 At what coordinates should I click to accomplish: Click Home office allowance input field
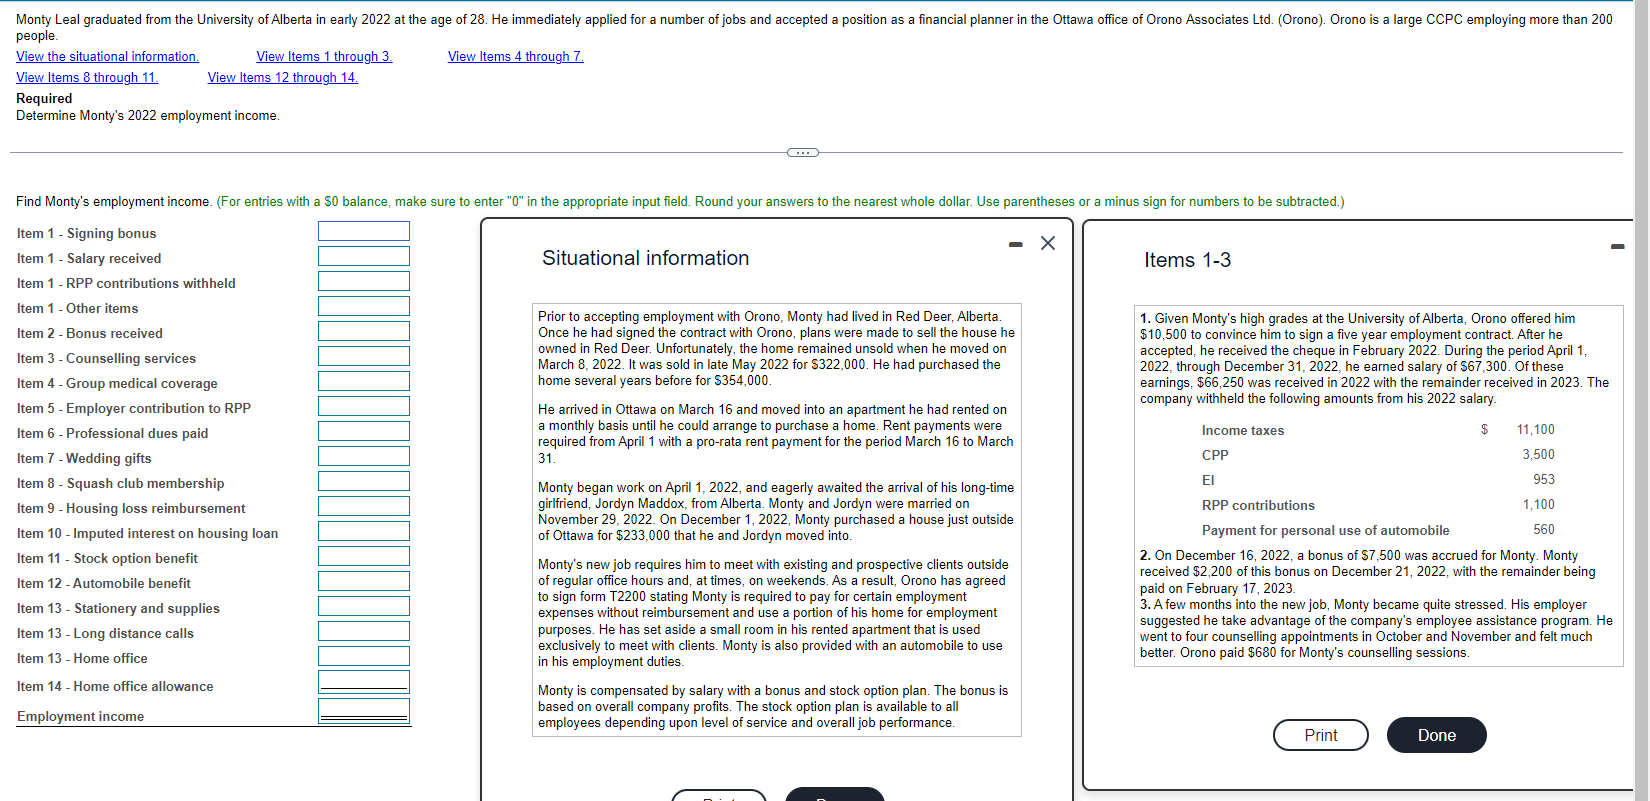[x=364, y=682]
